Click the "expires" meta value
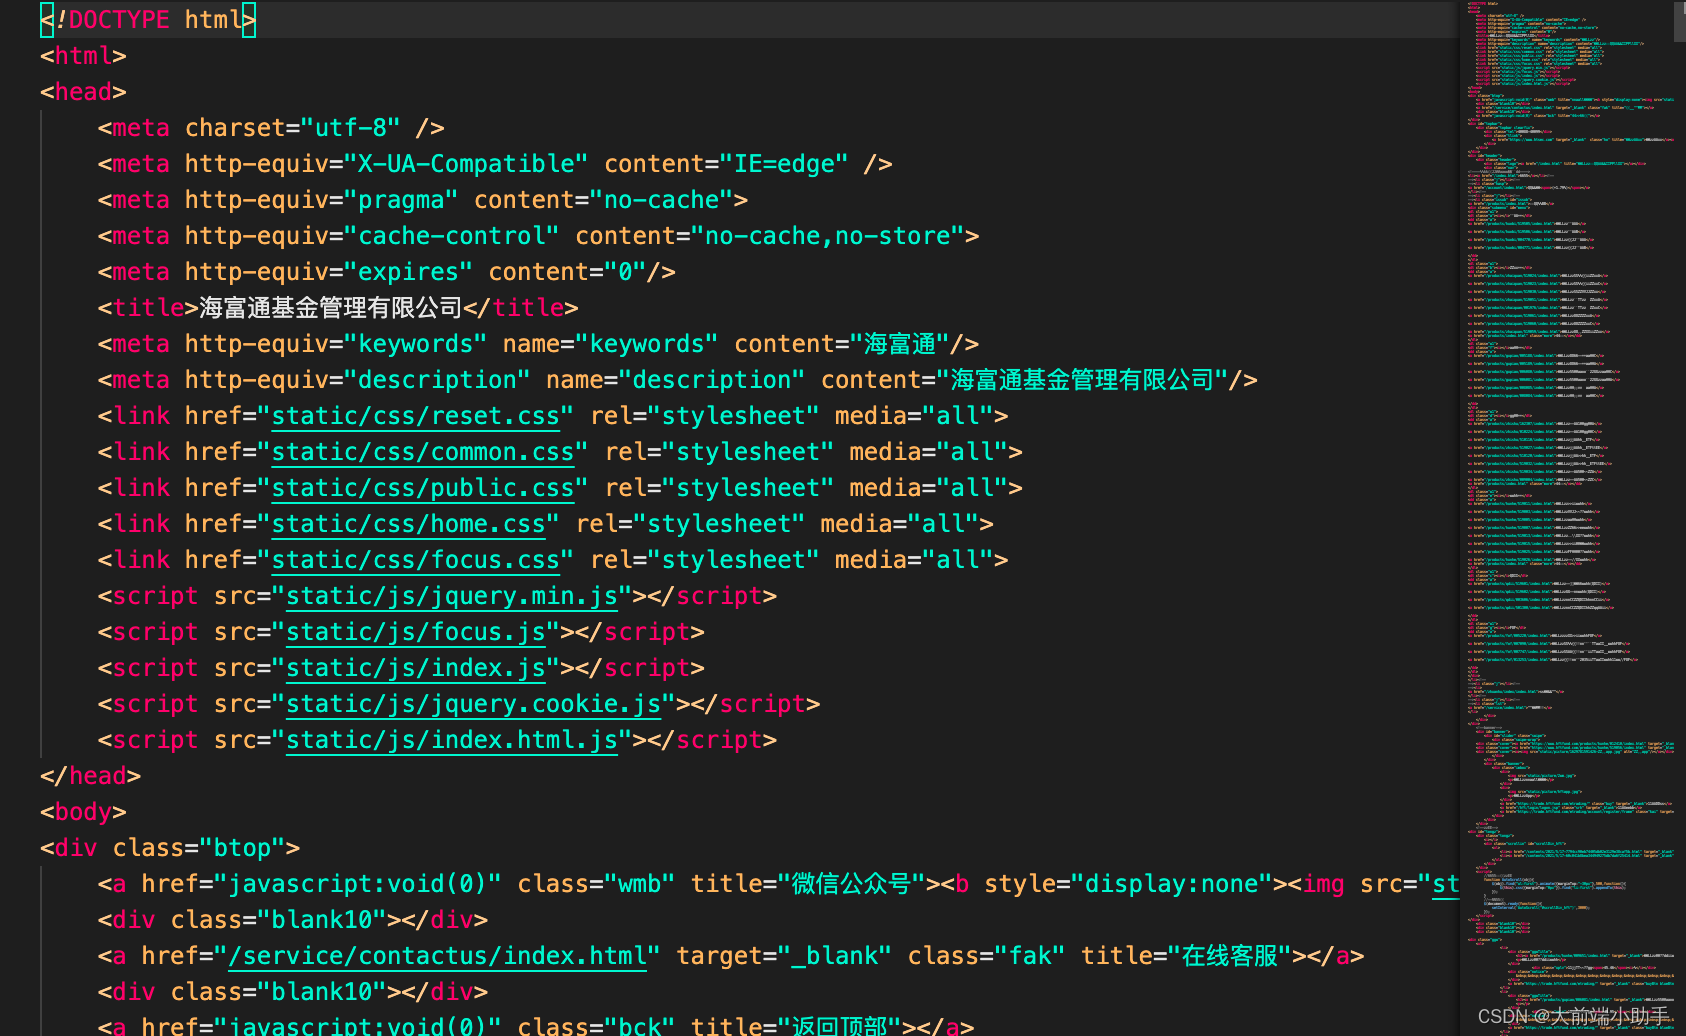The height and width of the screenshot is (1036, 1686). point(408,272)
